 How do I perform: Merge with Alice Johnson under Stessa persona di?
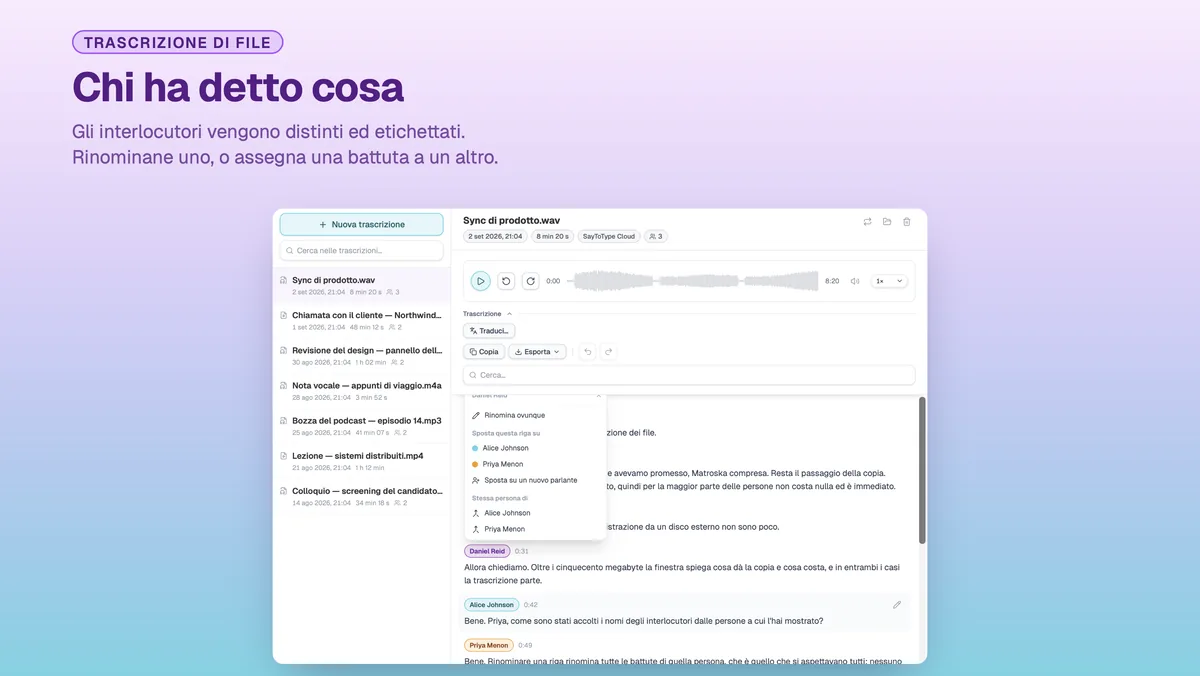[x=535, y=513]
